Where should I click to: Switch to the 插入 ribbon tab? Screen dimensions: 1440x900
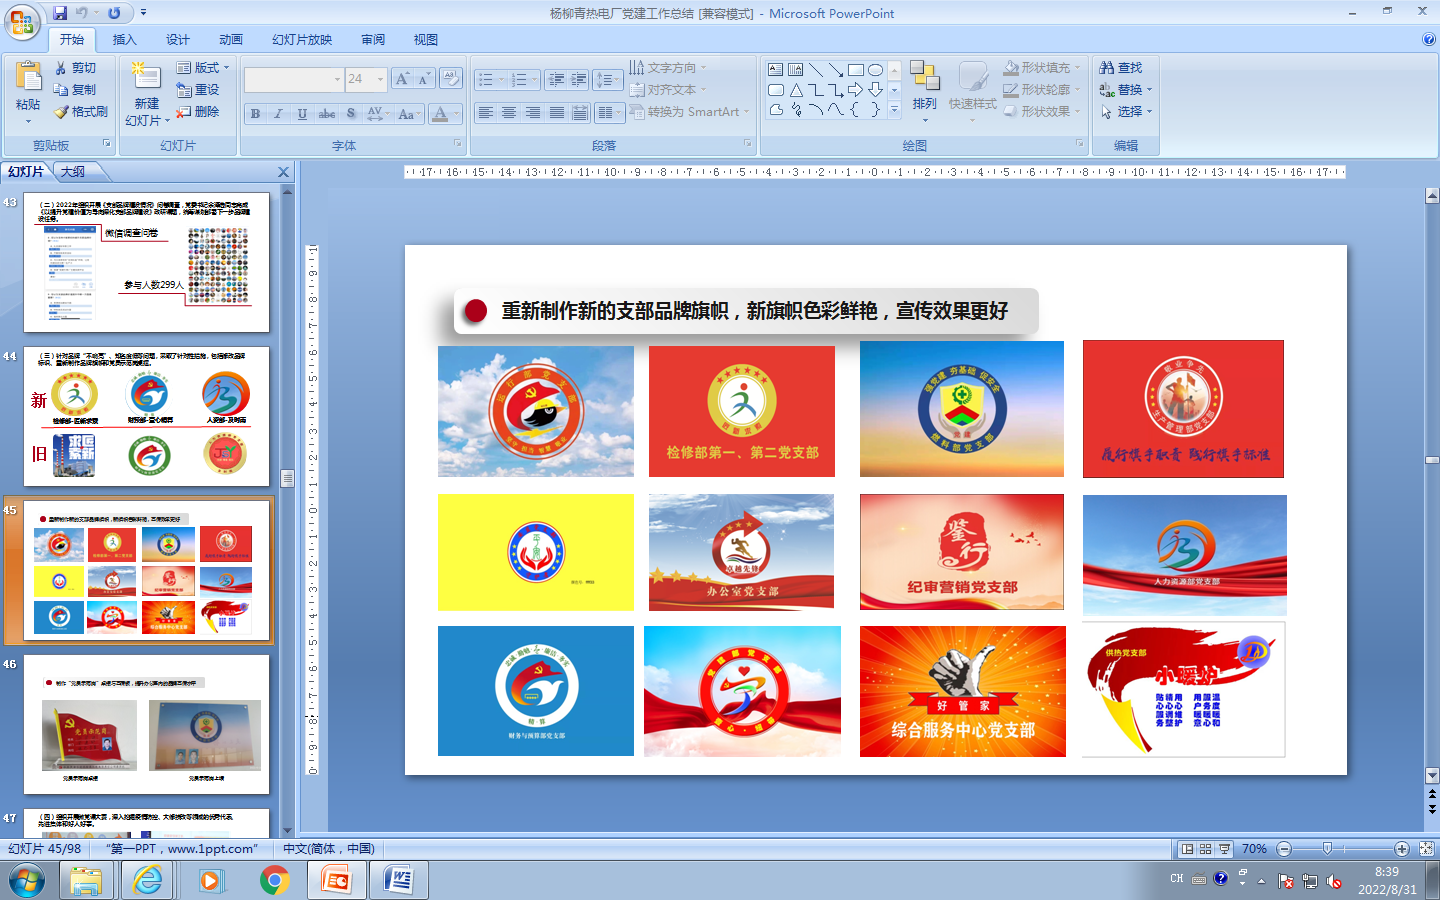124,40
